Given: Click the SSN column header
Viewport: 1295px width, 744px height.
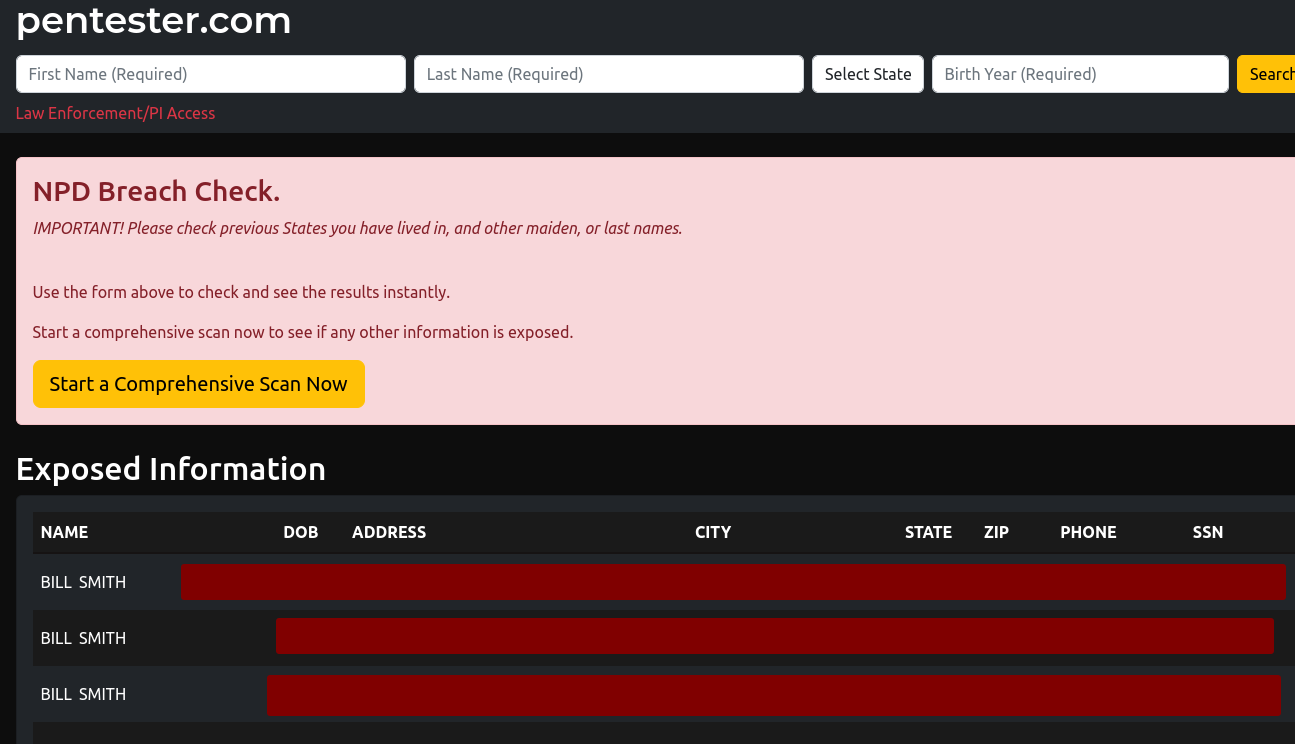Looking at the screenshot, I should (1208, 532).
